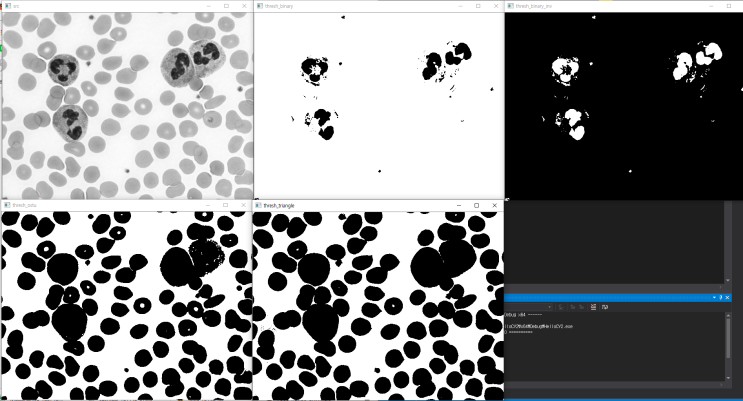
Task: Minimize the thresh_binary_inv window
Action: pos(711,6)
